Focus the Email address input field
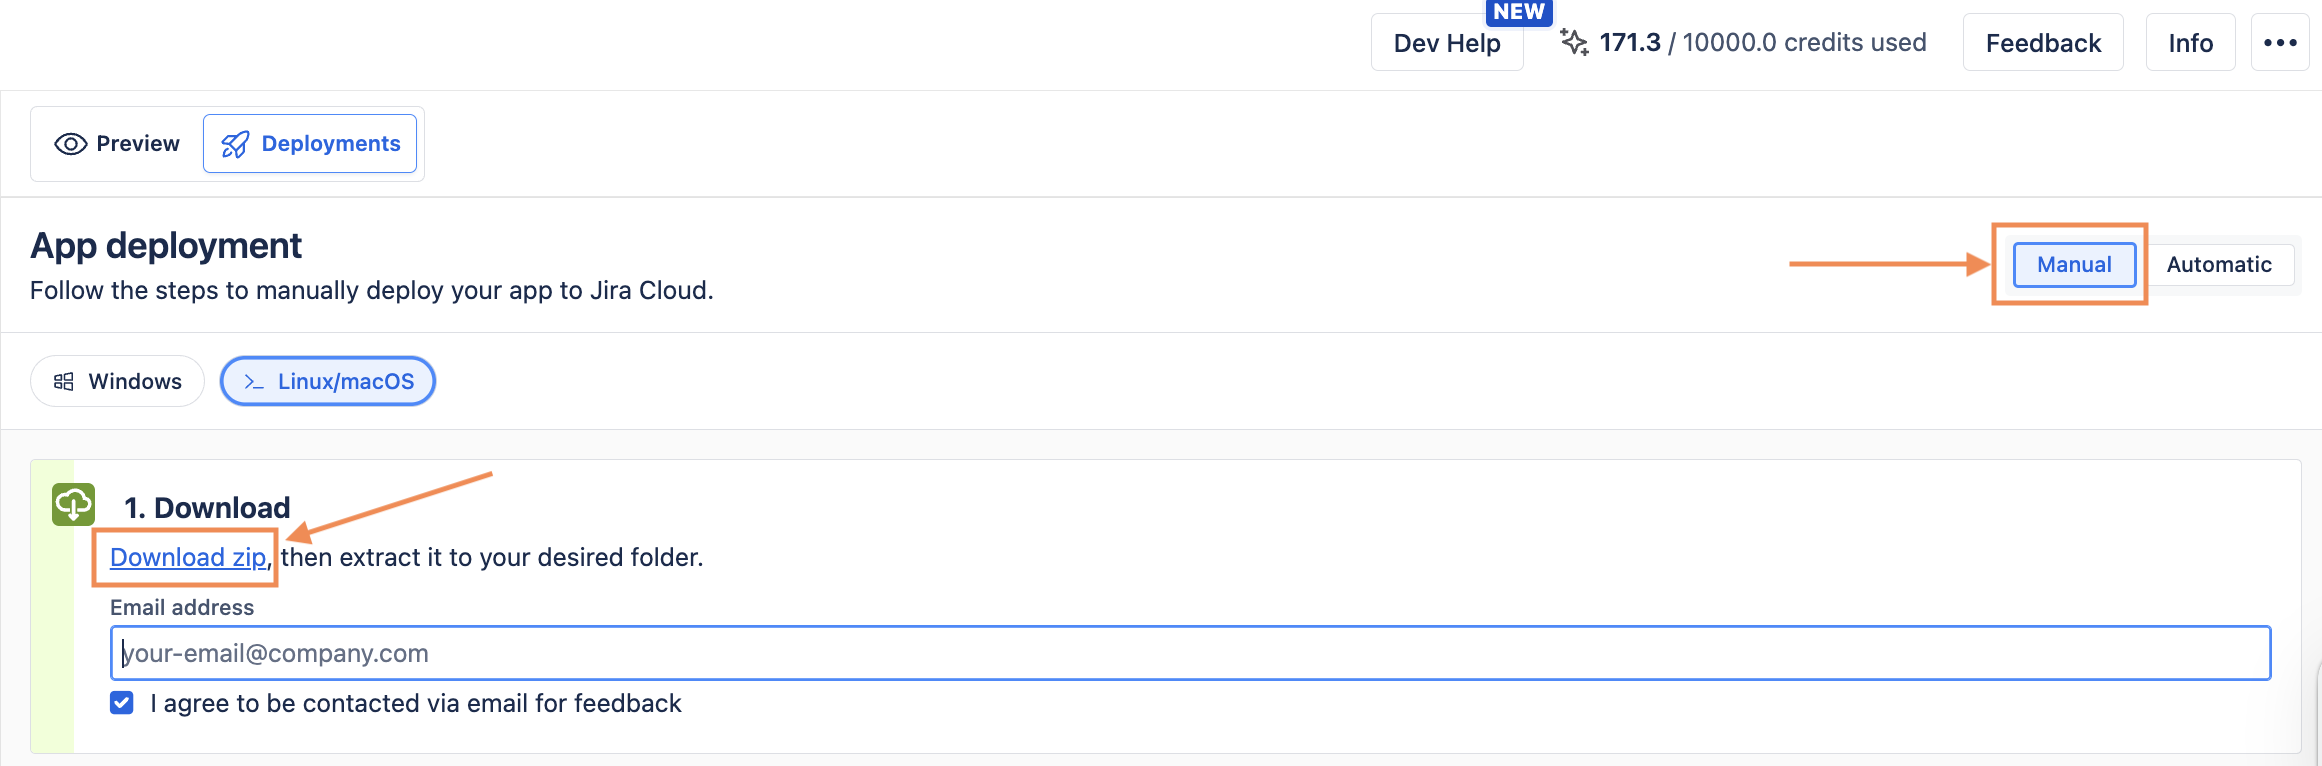Screen dimensions: 2322x766 click(1190, 653)
